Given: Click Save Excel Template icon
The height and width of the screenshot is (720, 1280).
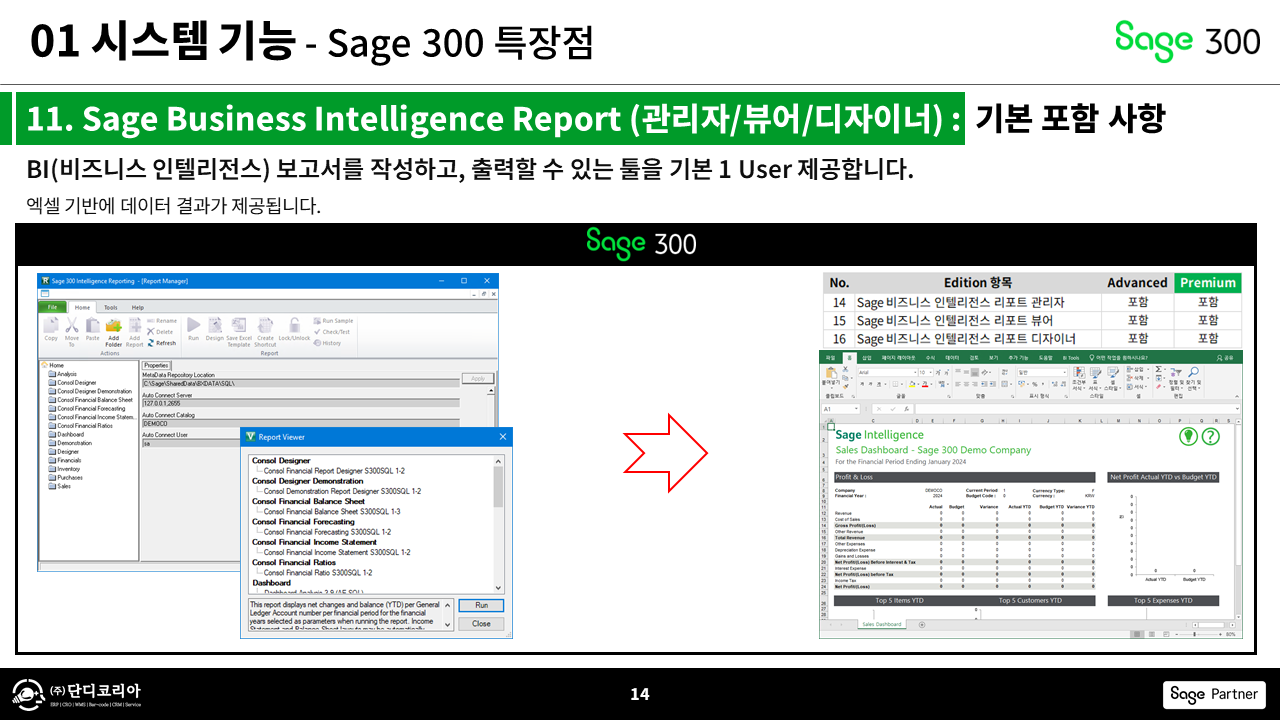Looking at the screenshot, I should tap(239, 331).
